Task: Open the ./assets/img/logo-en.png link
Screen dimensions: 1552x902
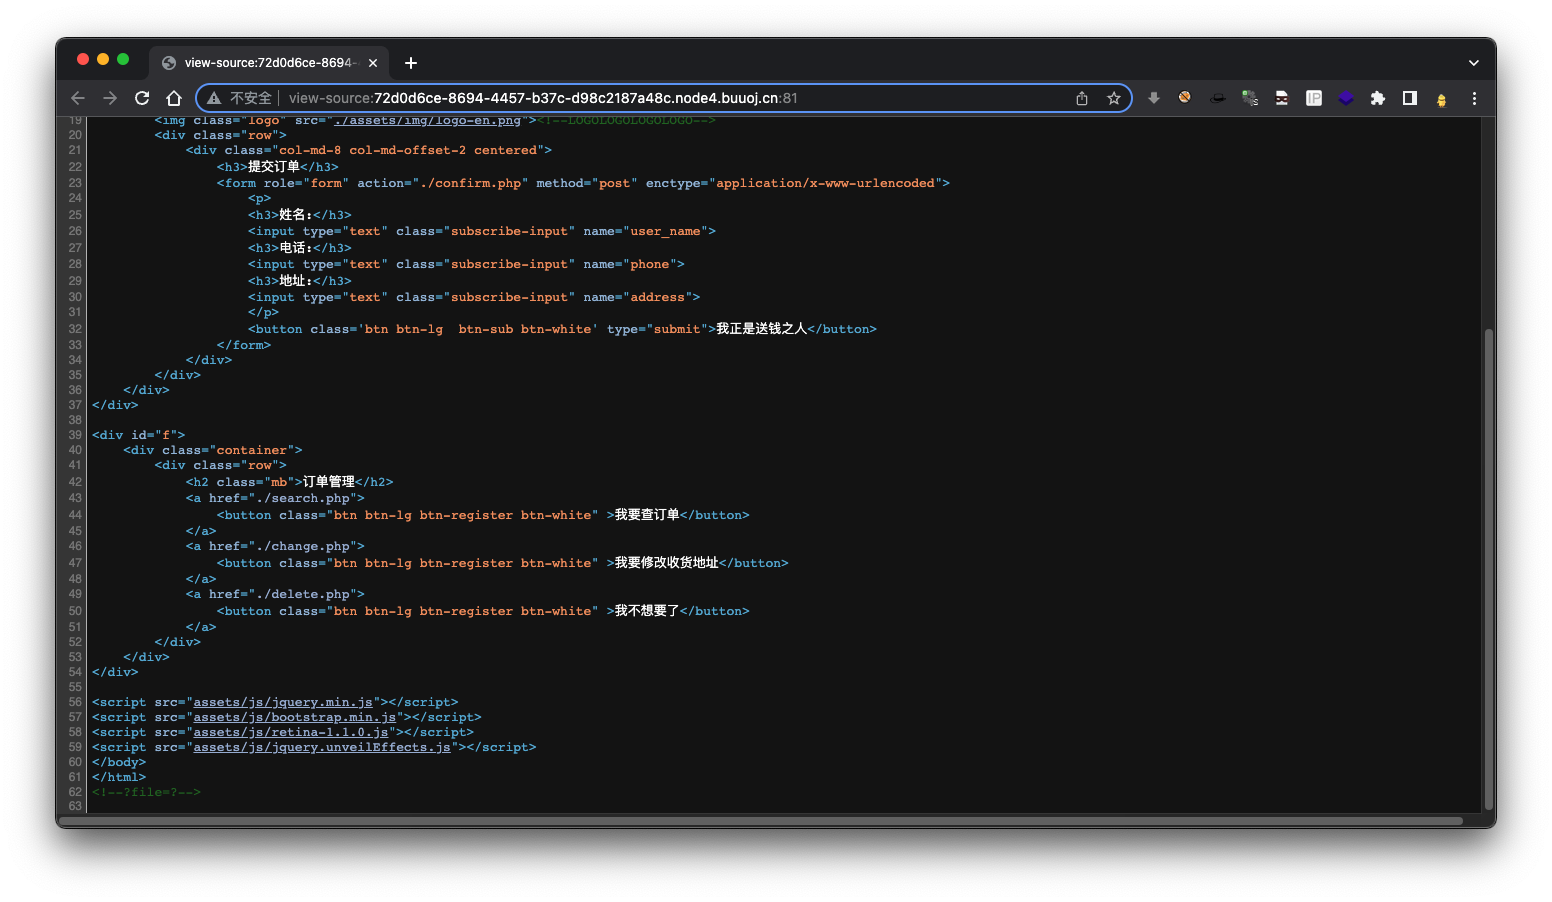Action: [428, 121]
